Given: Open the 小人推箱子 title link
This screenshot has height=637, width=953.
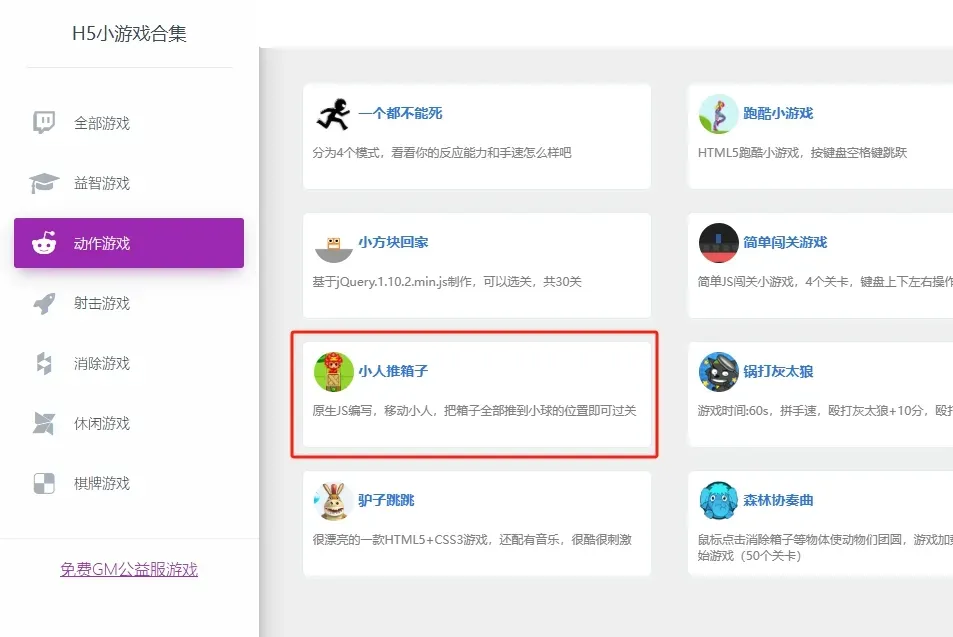Looking at the screenshot, I should tap(393, 371).
